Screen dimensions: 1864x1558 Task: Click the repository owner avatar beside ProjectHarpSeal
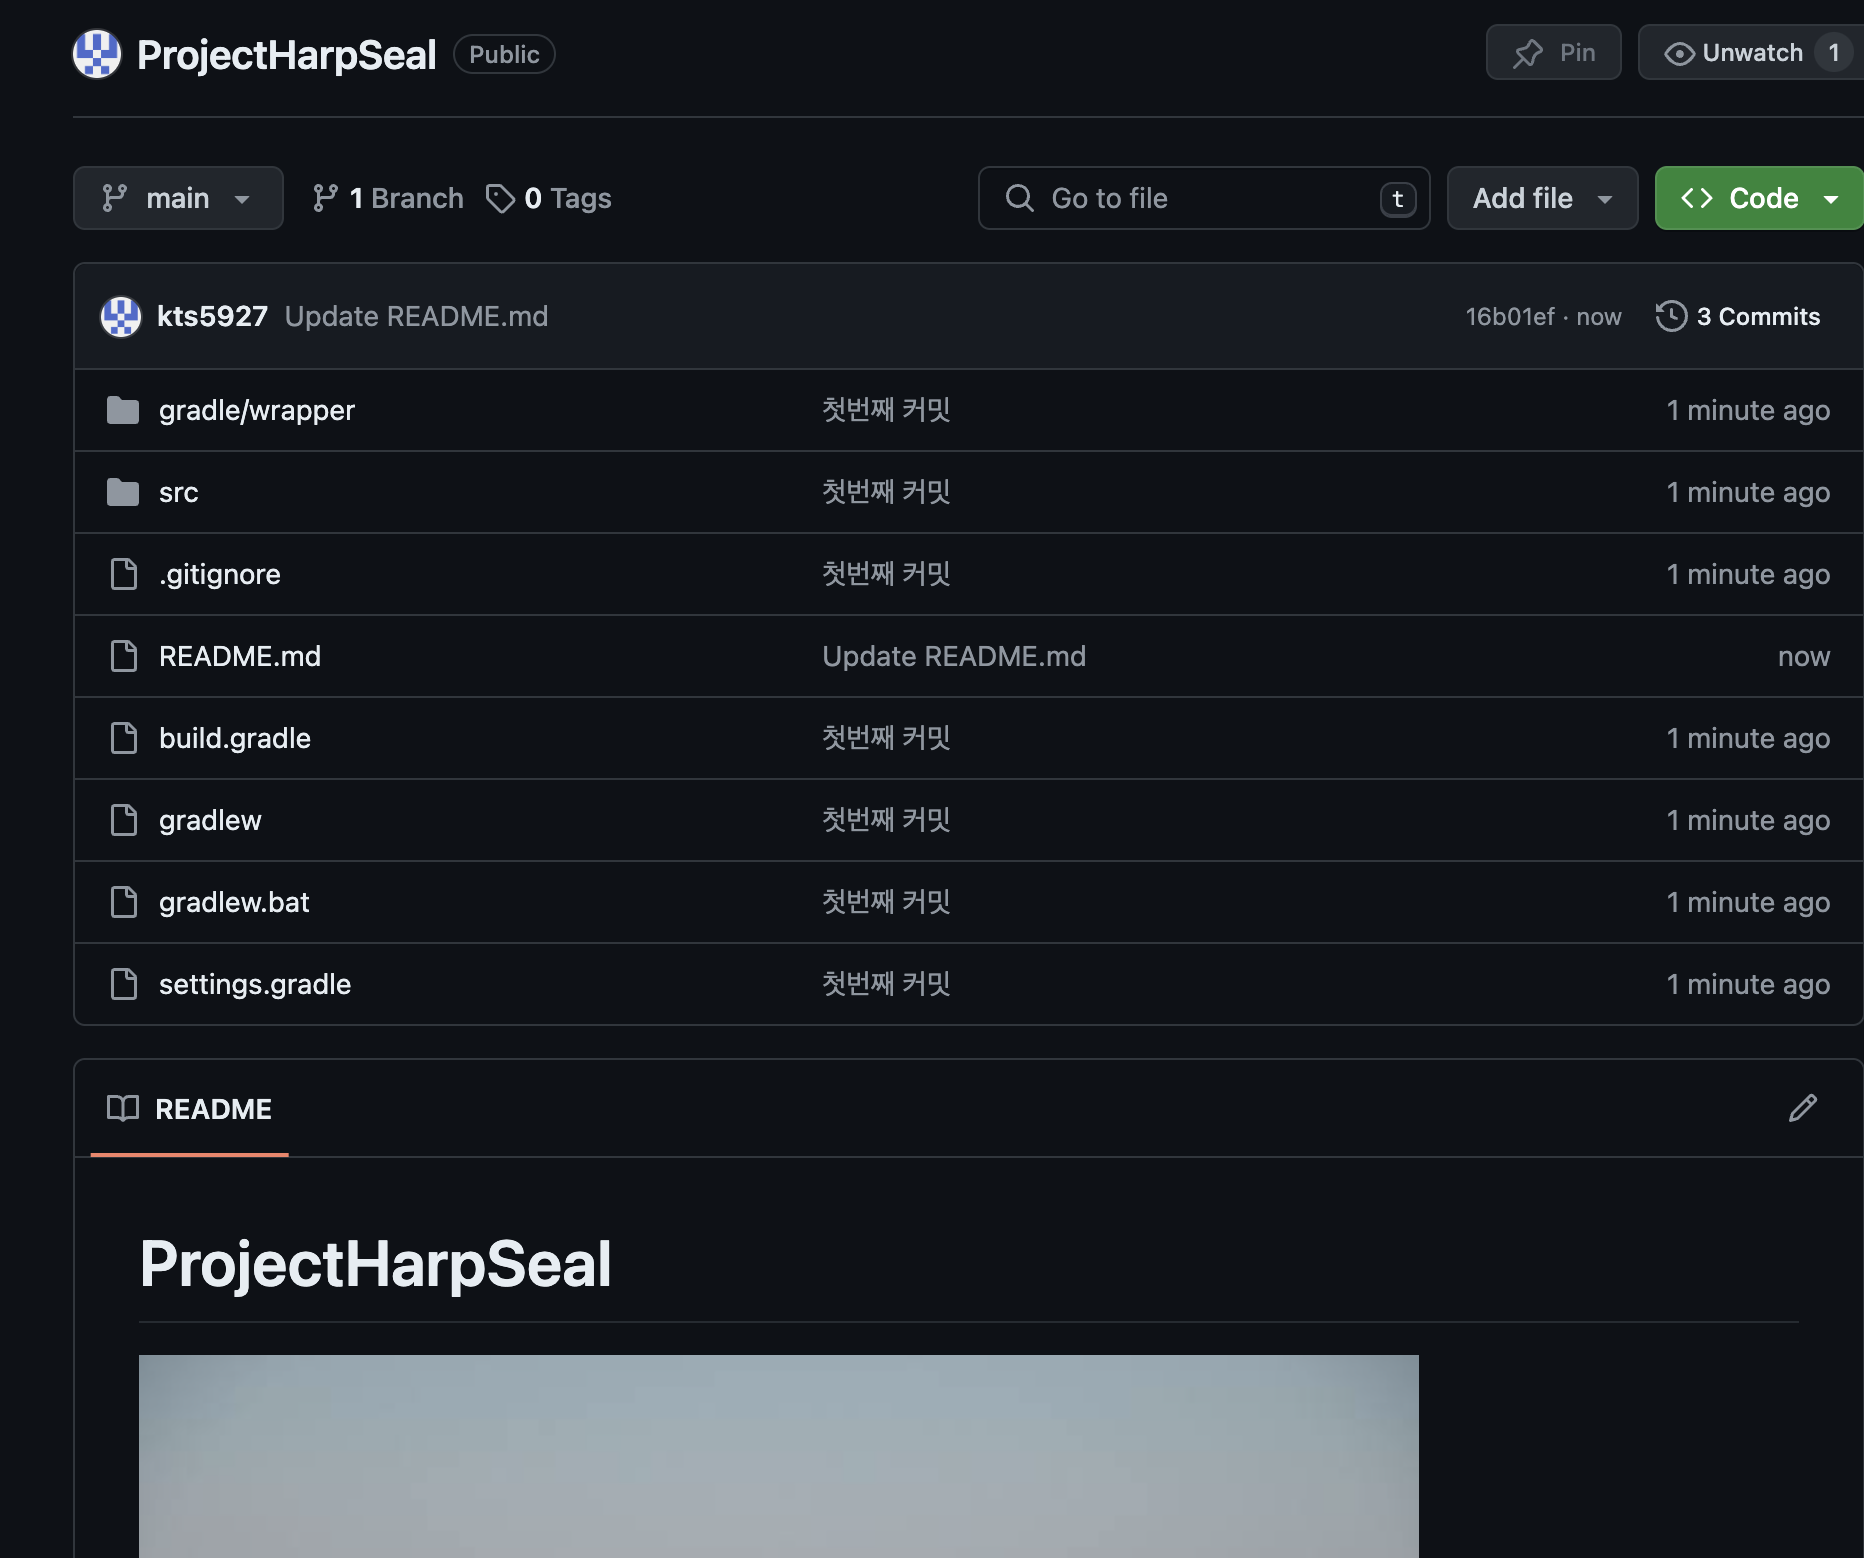(97, 54)
